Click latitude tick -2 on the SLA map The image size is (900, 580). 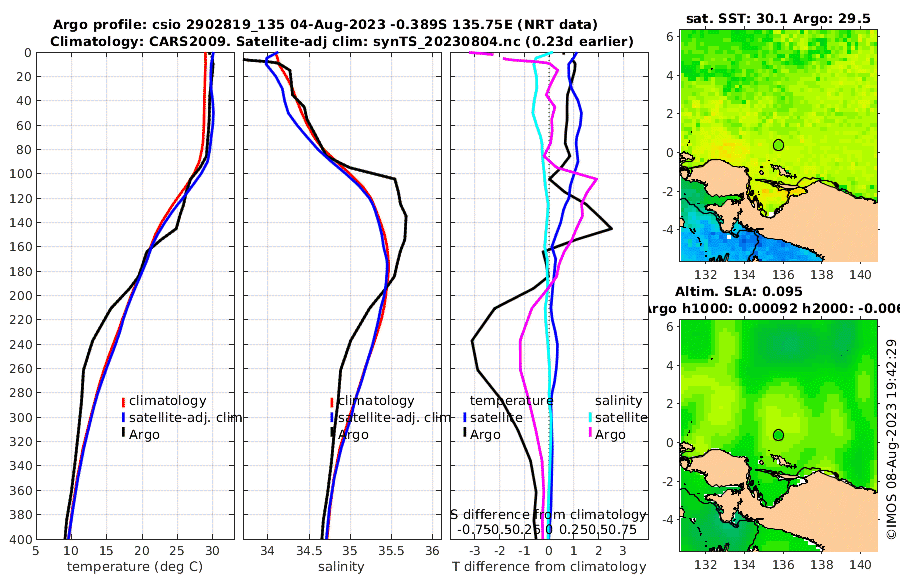666,481
